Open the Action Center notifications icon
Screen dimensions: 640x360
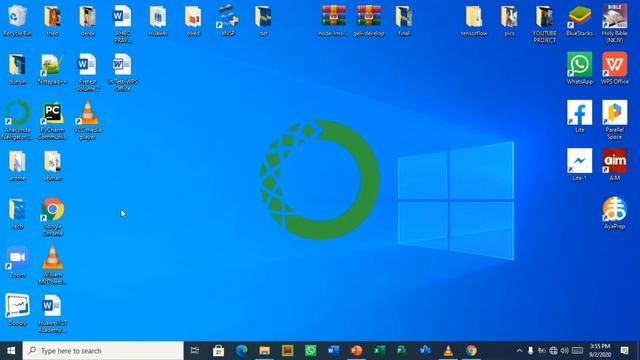624,351
